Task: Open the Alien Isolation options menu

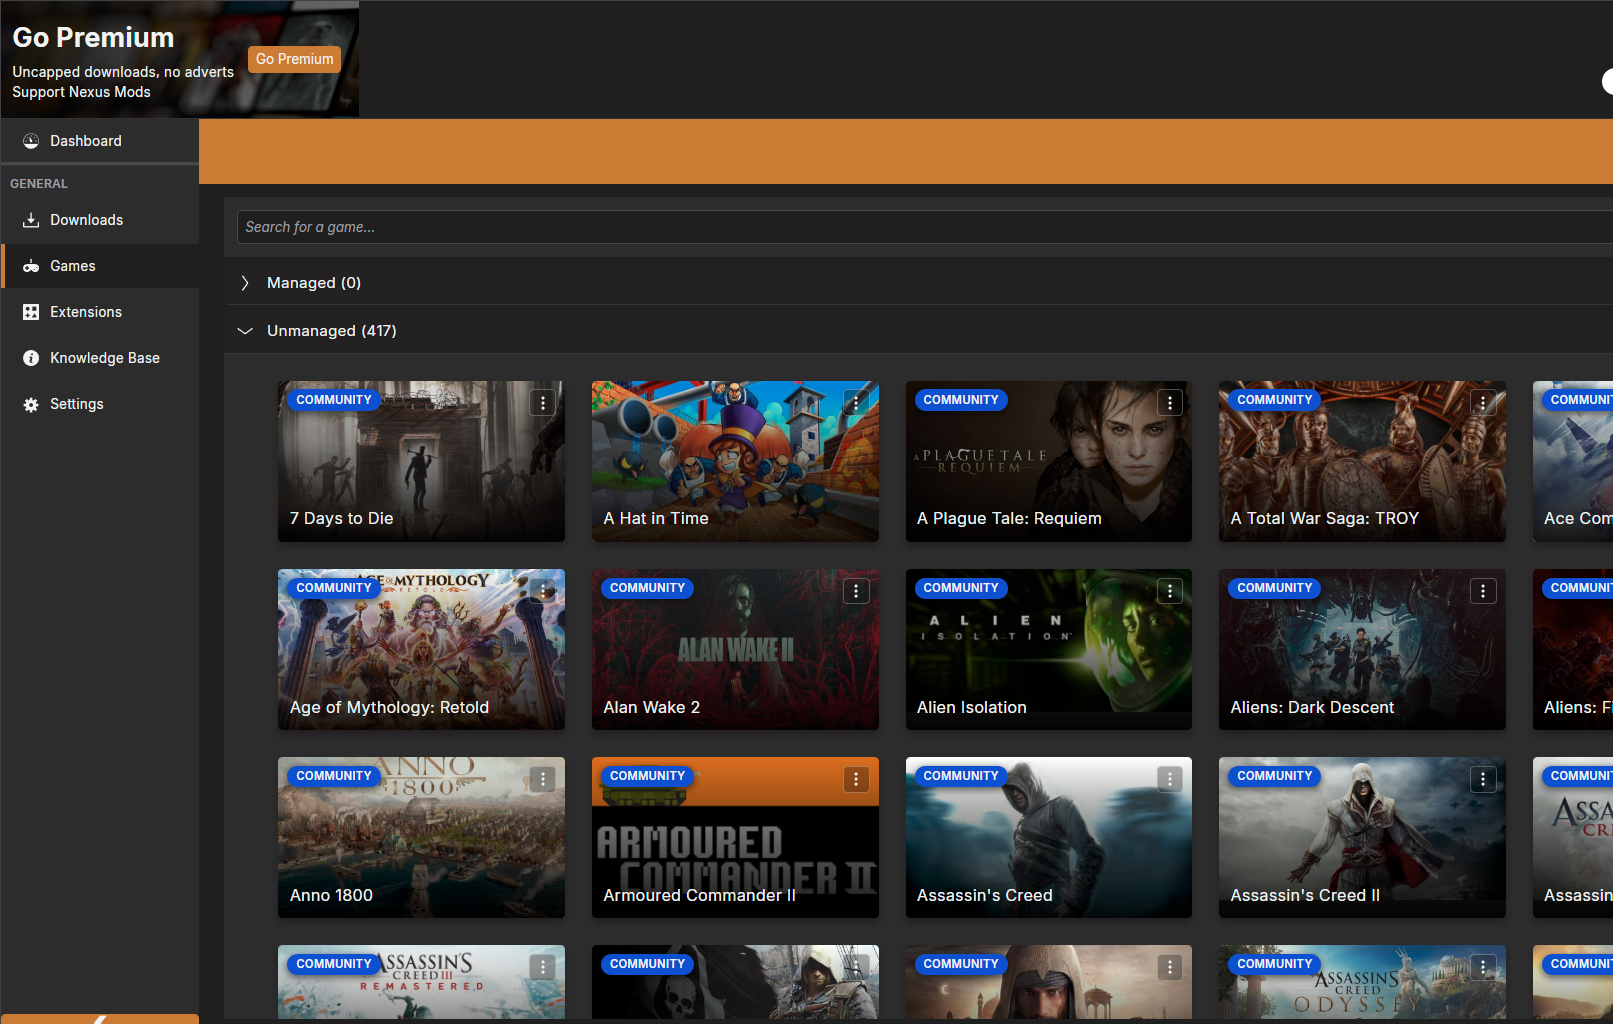Action: tap(1170, 591)
